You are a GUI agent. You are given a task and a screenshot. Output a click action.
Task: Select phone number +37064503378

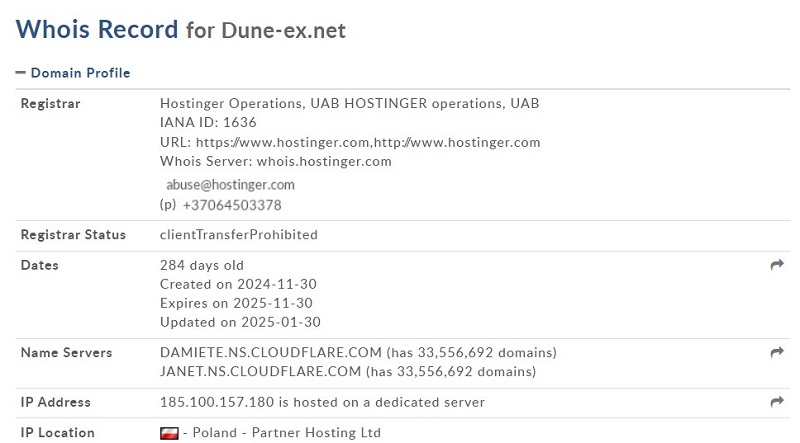pos(232,205)
